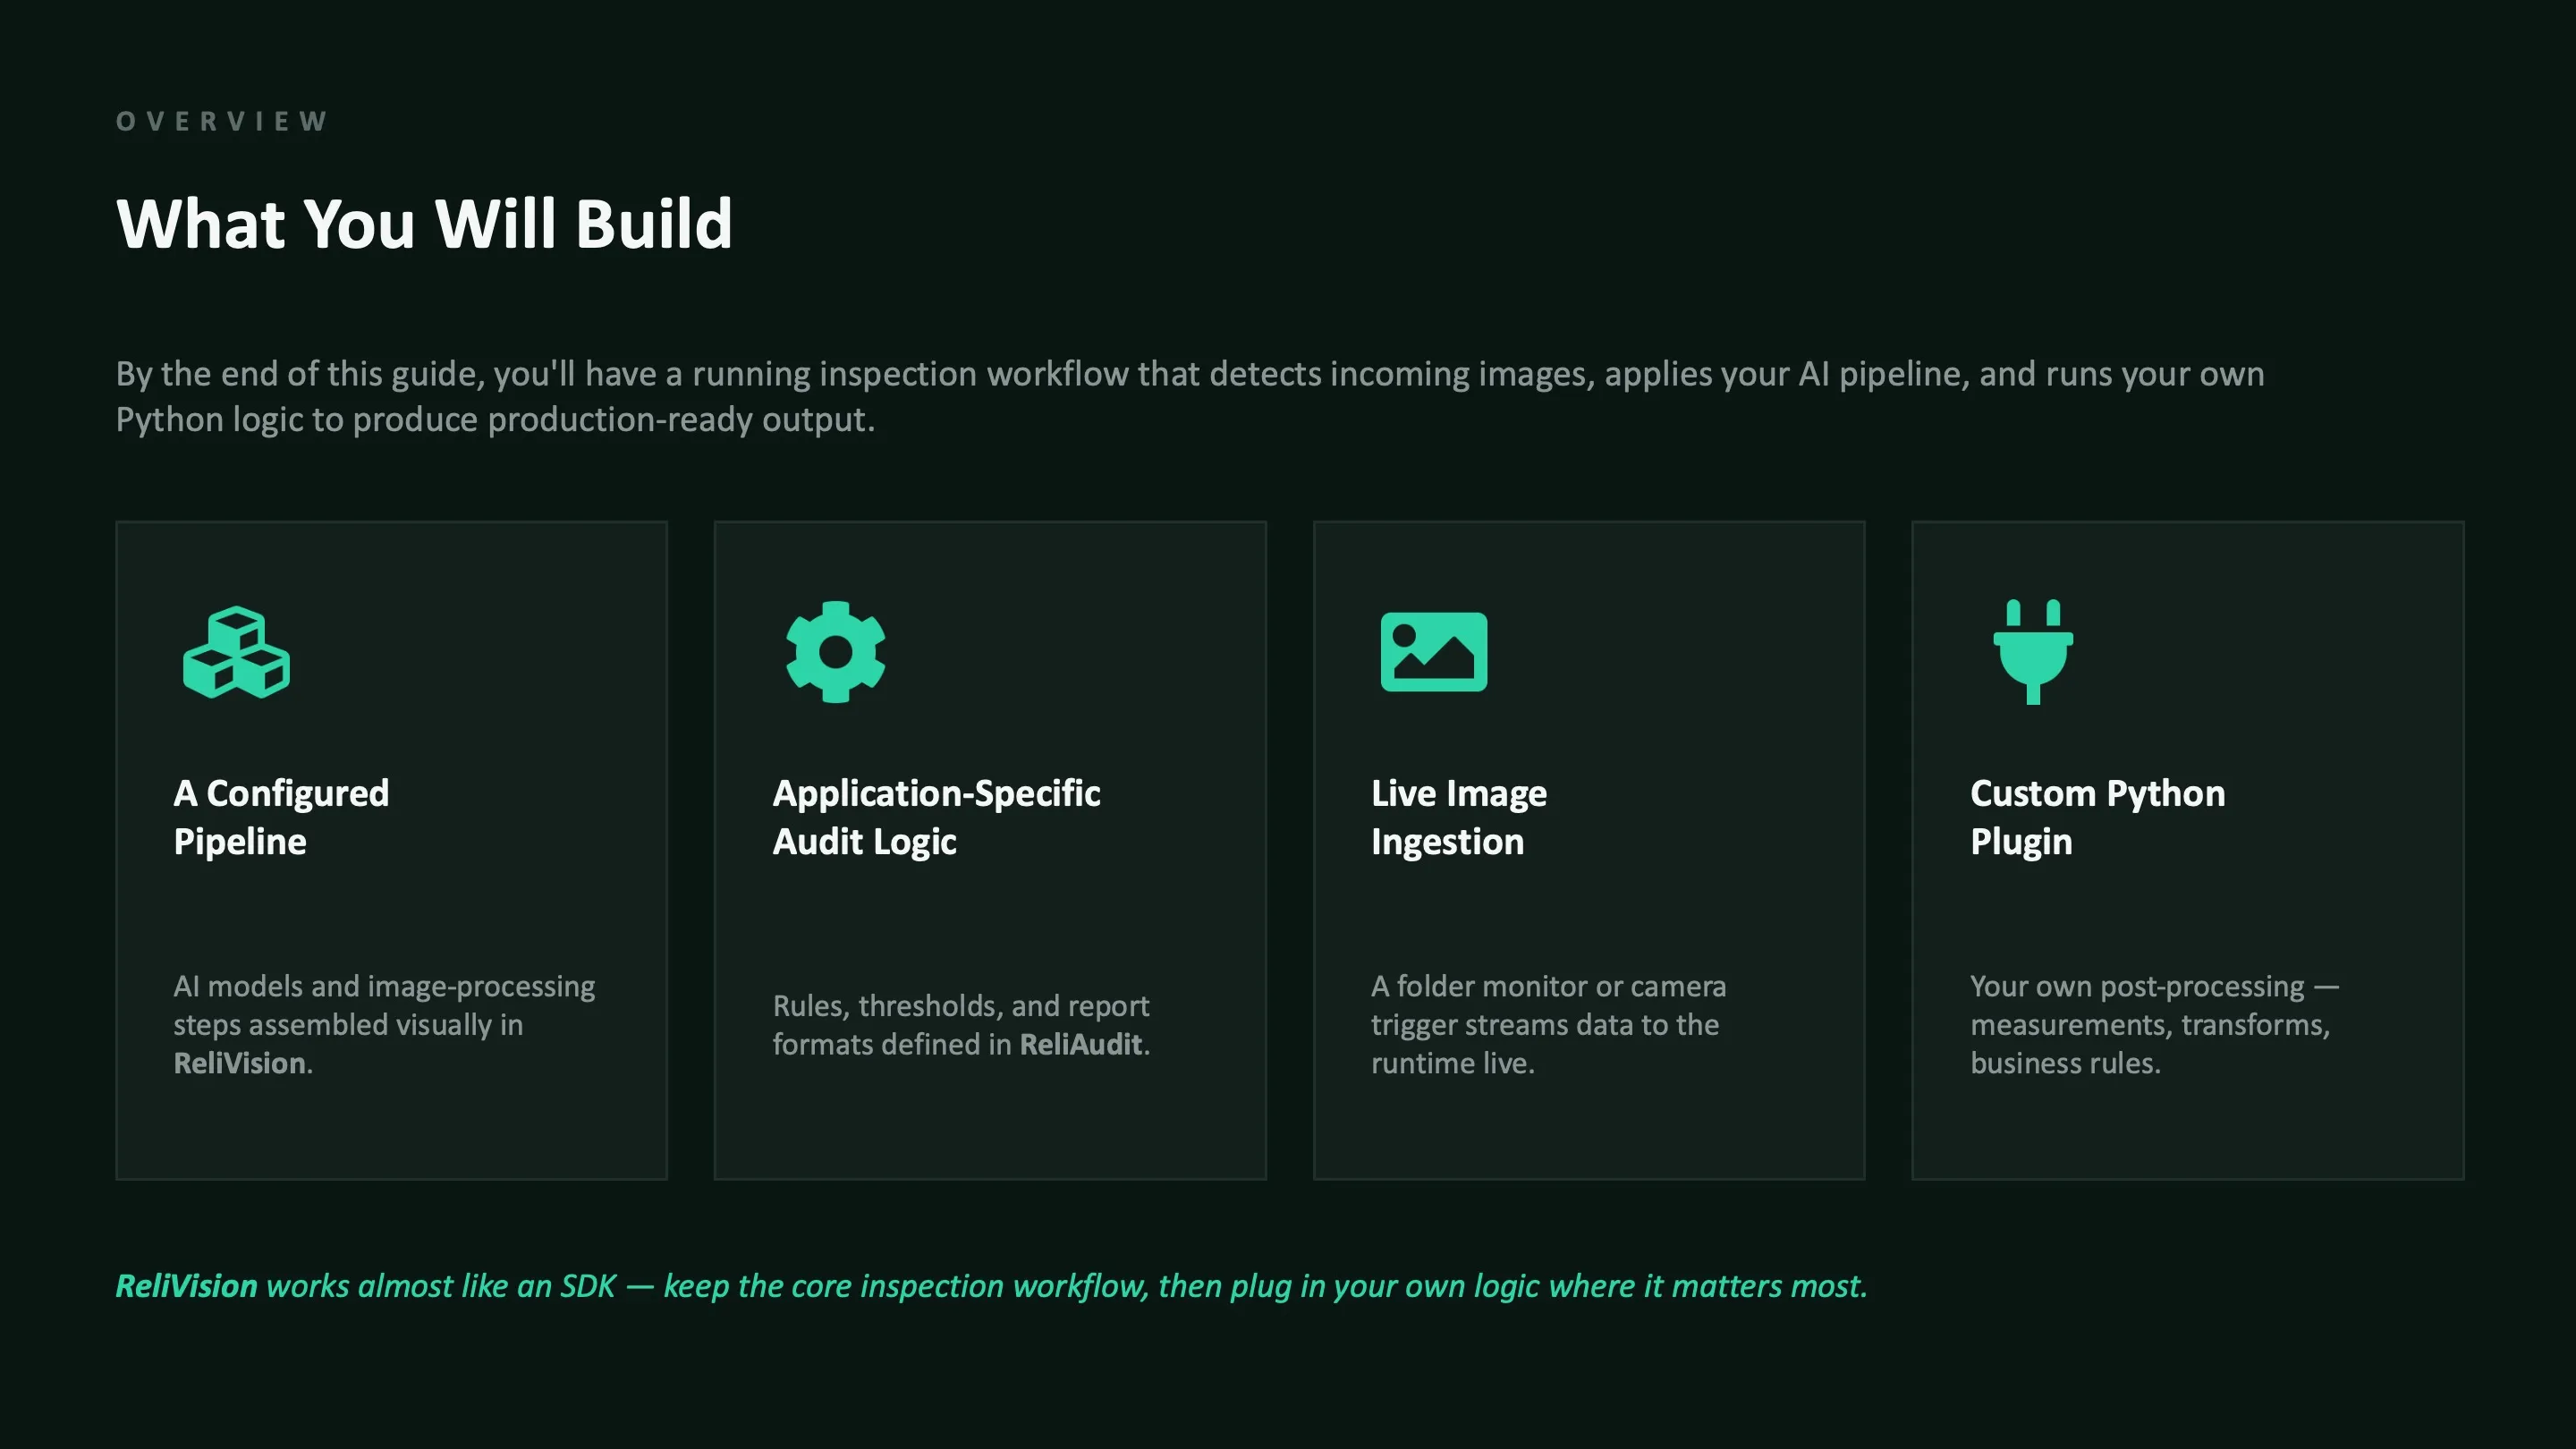The image size is (2576, 1449).
Task: Click the 'Your own post-processing' description
Action: click(2155, 1024)
